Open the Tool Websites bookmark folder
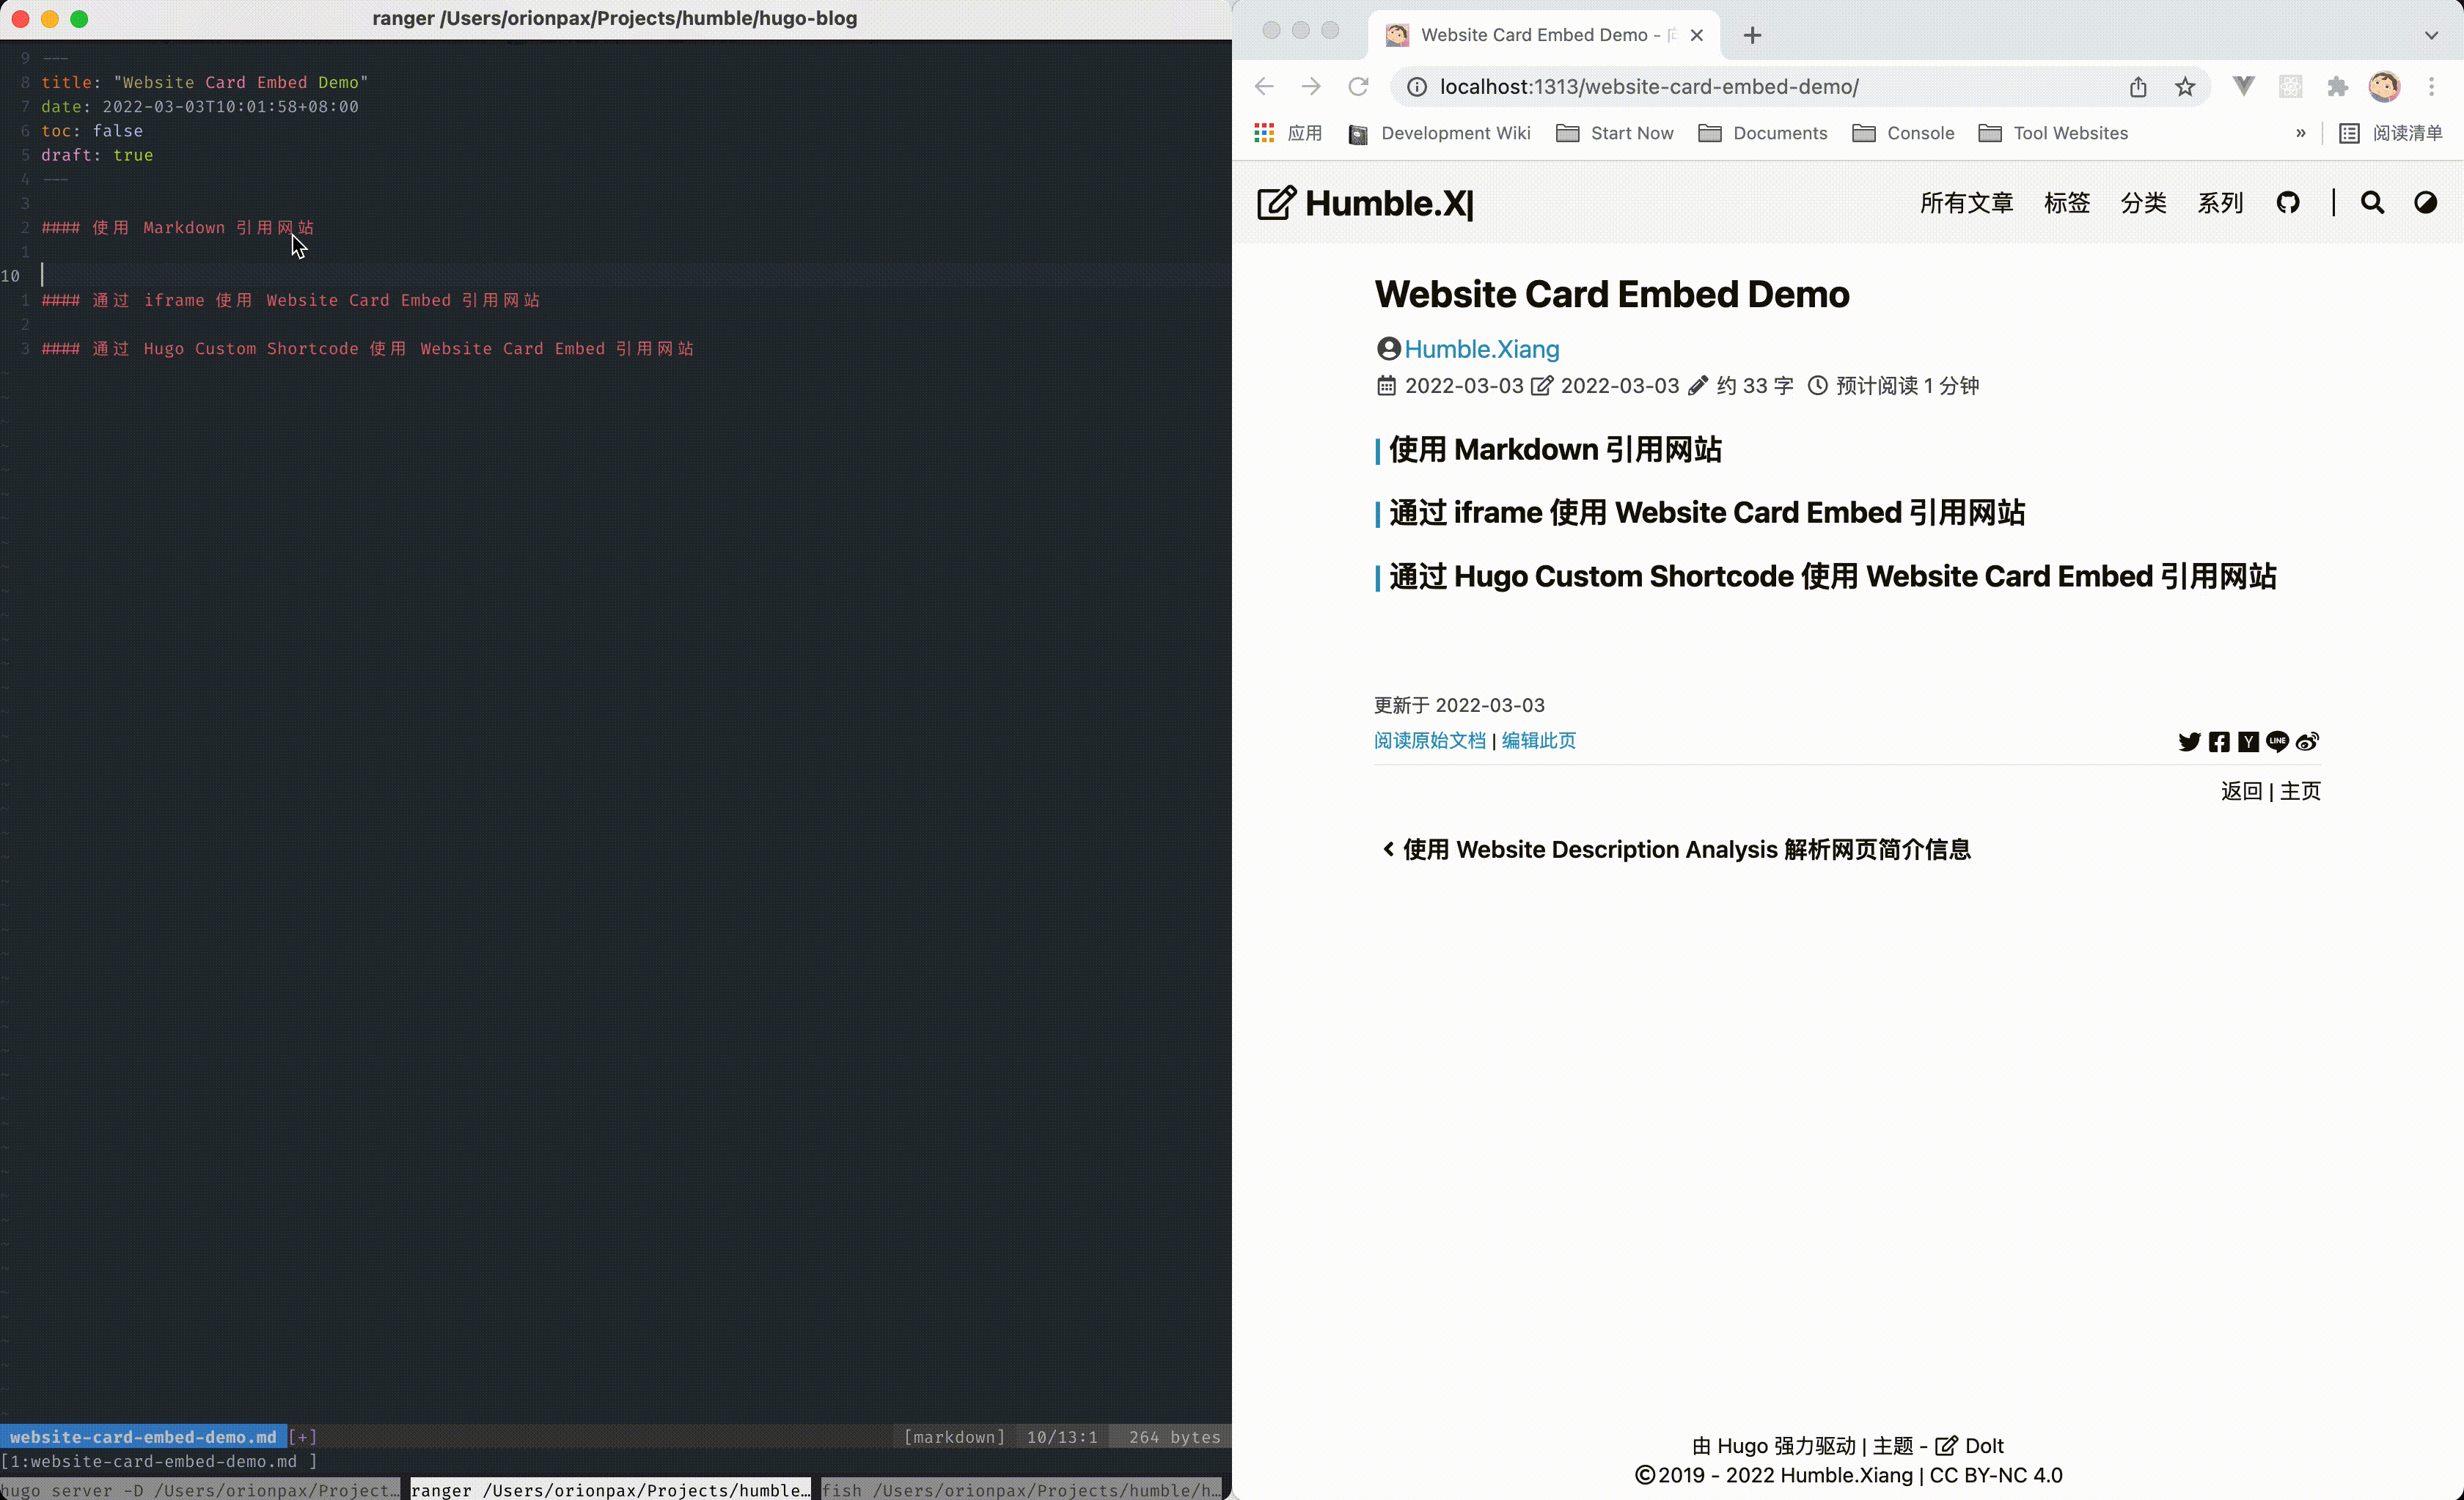Screen dimensions: 2464x1500 pyautogui.click(x=2053, y=133)
